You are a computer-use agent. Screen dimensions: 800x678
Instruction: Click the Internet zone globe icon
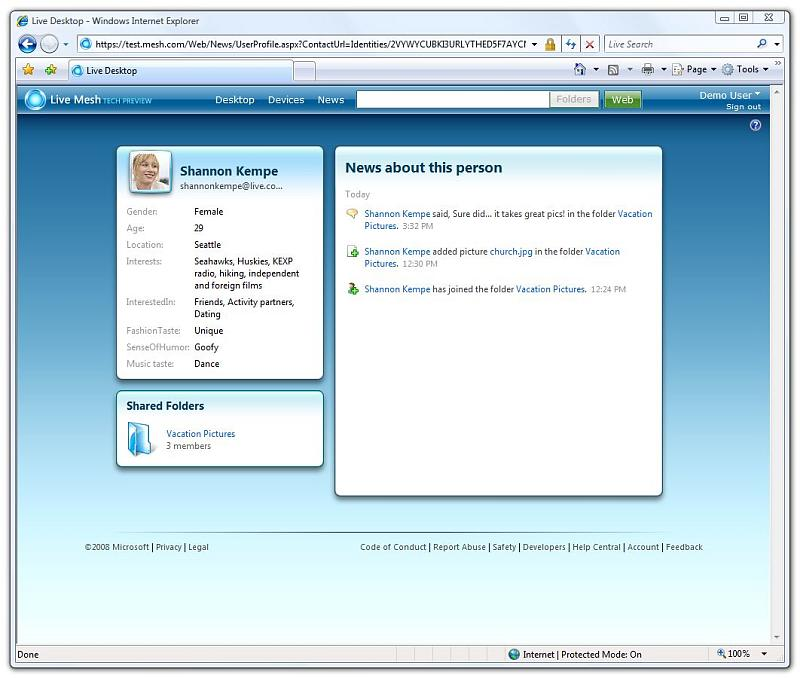click(x=514, y=654)
